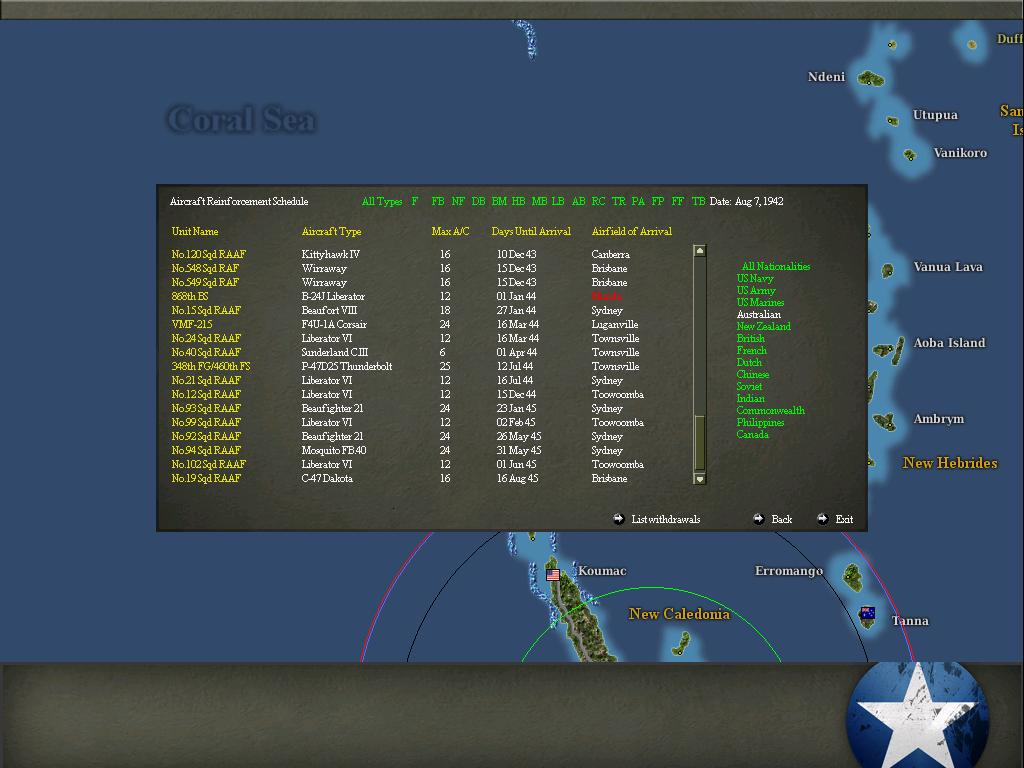1024x768 pixels.
Task: Click the scrollbar thumb in the unit list
Action: pos(699,442)
